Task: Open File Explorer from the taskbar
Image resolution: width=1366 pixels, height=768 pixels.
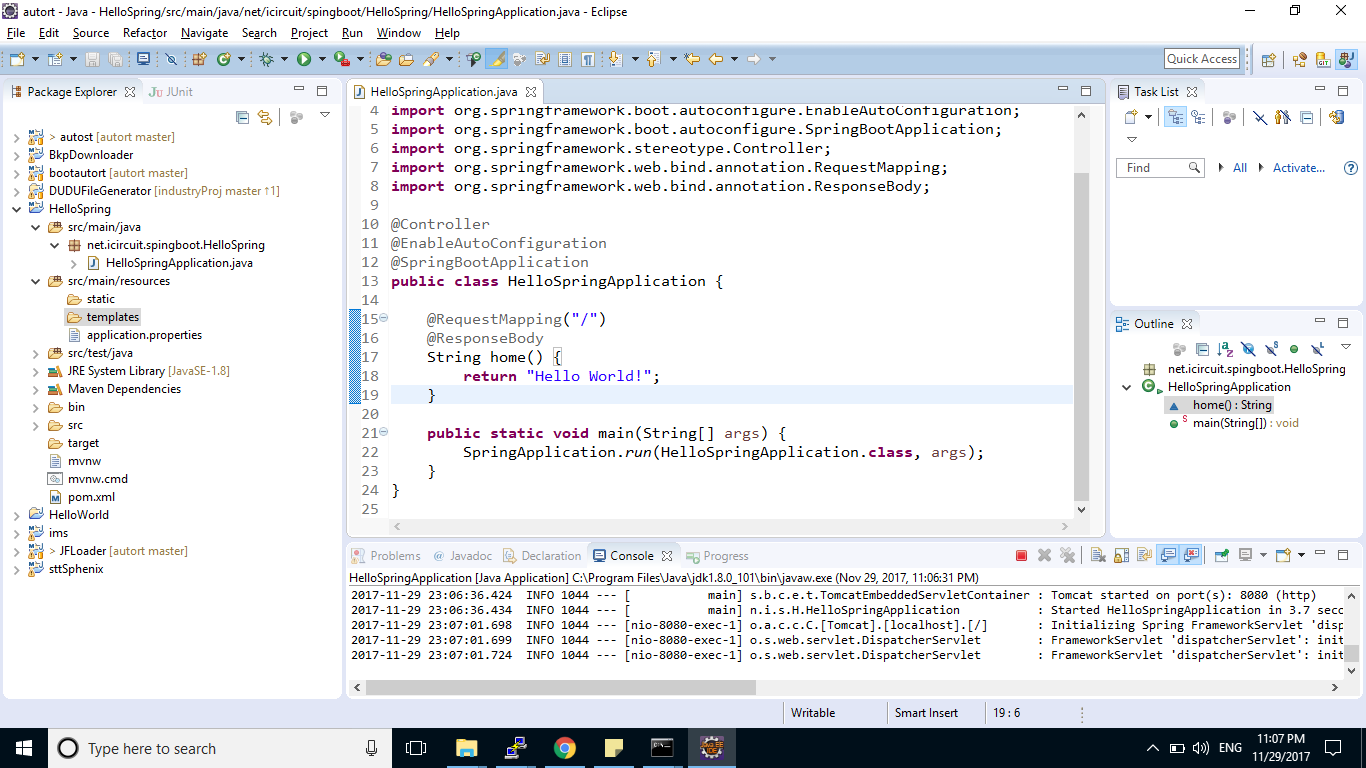Action: tap(466, 748)
